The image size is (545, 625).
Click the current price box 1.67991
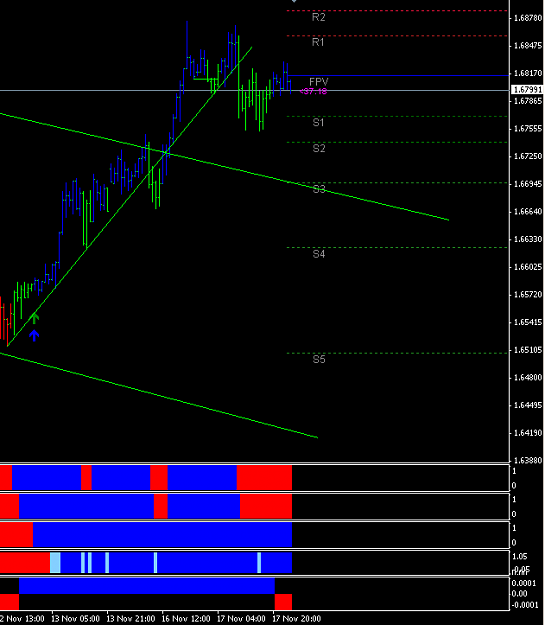(527, 90)
